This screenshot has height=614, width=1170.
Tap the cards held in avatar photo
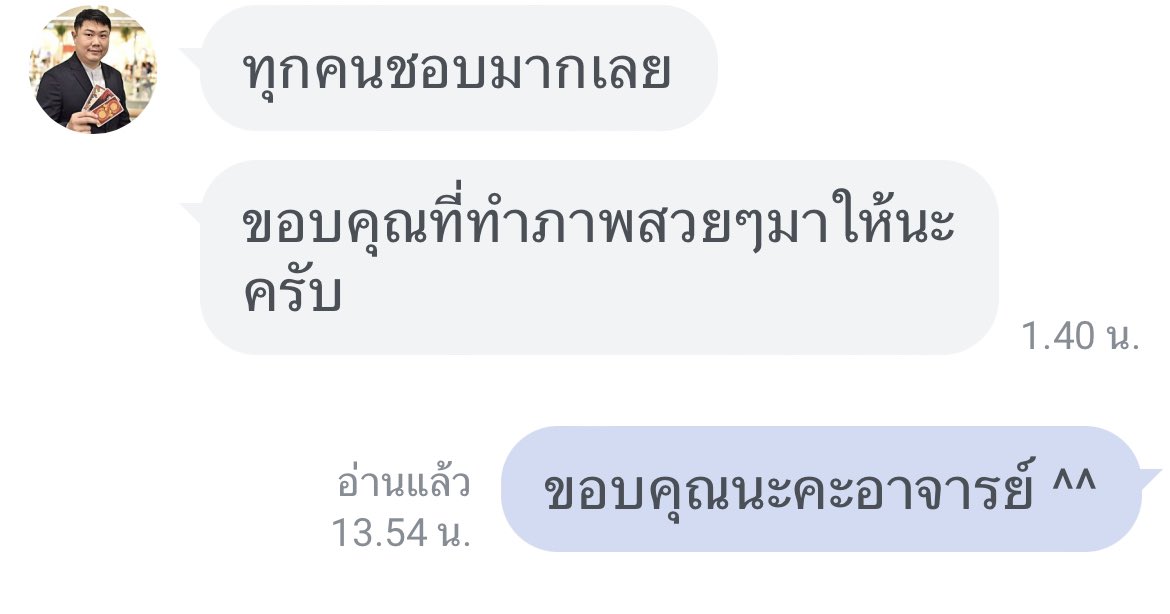tap(103, 105)
